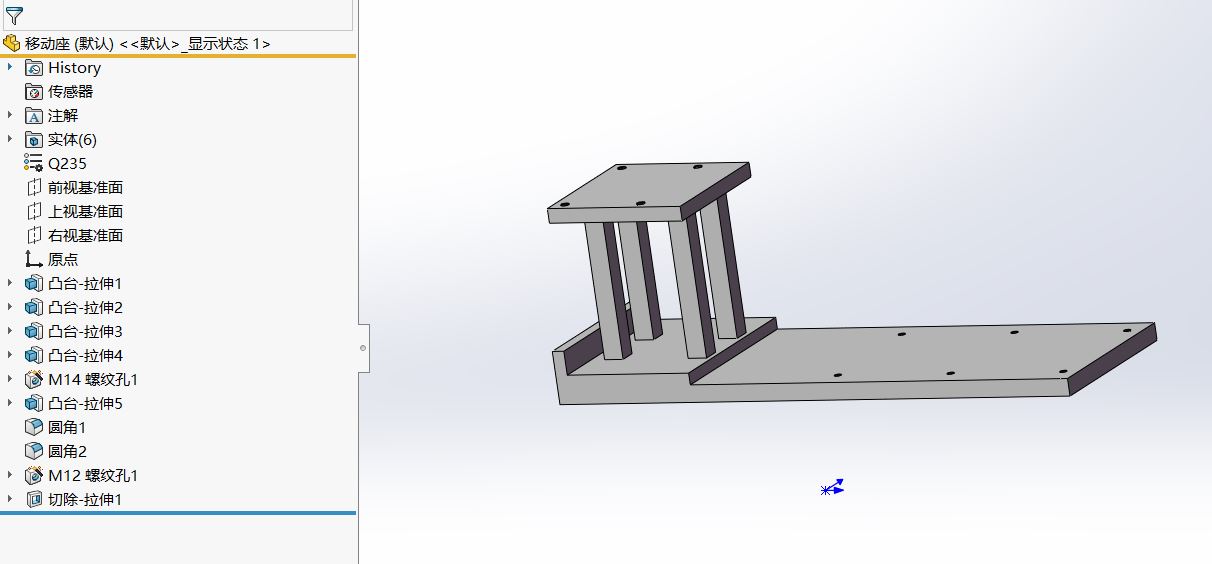Screen dimensions: 1212x564
Task: Select the 切除-拉伸1 label
Action: (x=85, y=500)
